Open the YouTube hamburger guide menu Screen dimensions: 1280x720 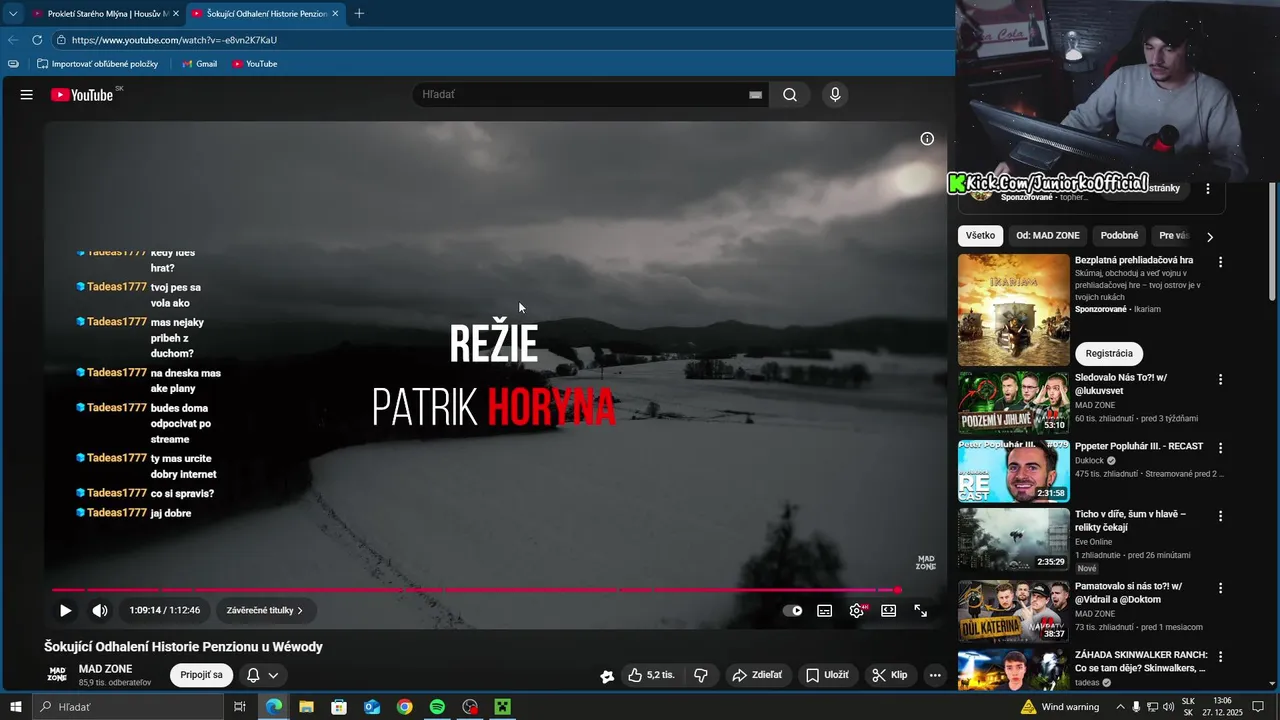coord(27,95)
